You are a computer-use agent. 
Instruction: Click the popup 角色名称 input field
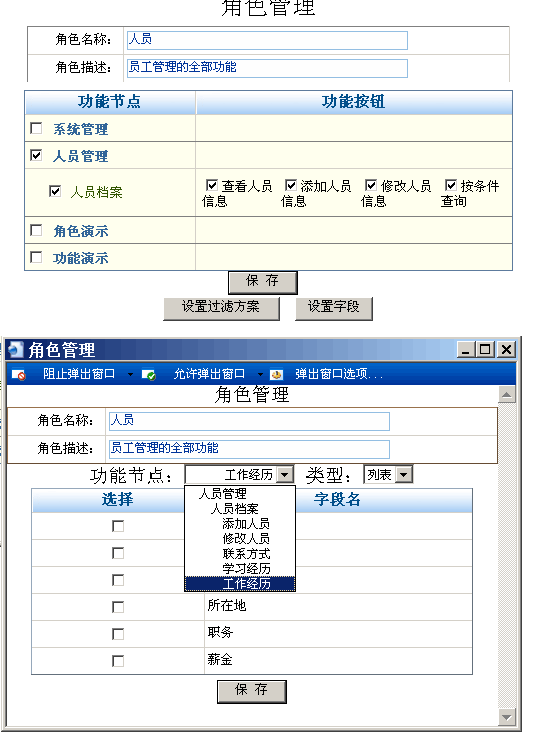point(249,422)
